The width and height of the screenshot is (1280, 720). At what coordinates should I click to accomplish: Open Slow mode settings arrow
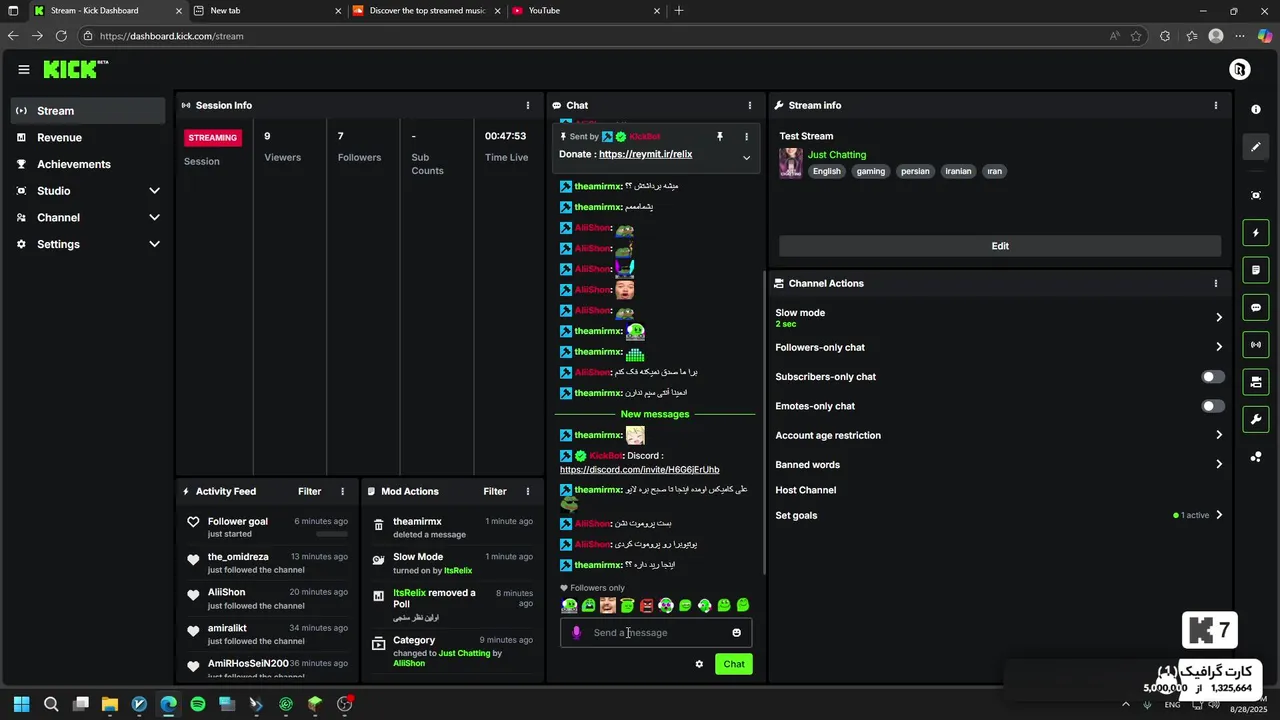click(x=1219, y=317)
